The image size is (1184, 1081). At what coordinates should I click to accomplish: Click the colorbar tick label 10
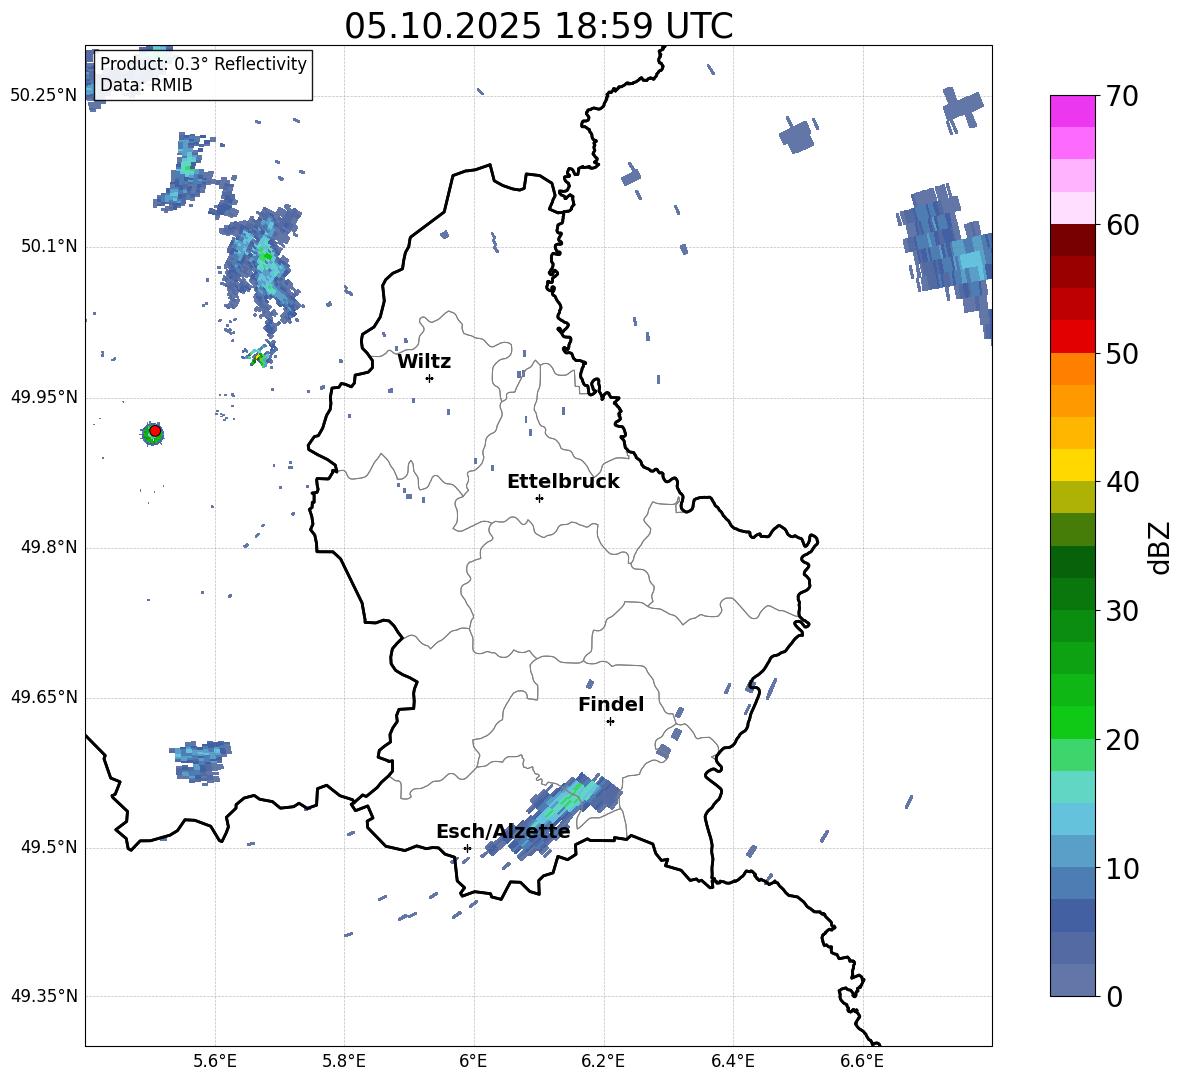pyautogui.click(x=1123, y=868)
